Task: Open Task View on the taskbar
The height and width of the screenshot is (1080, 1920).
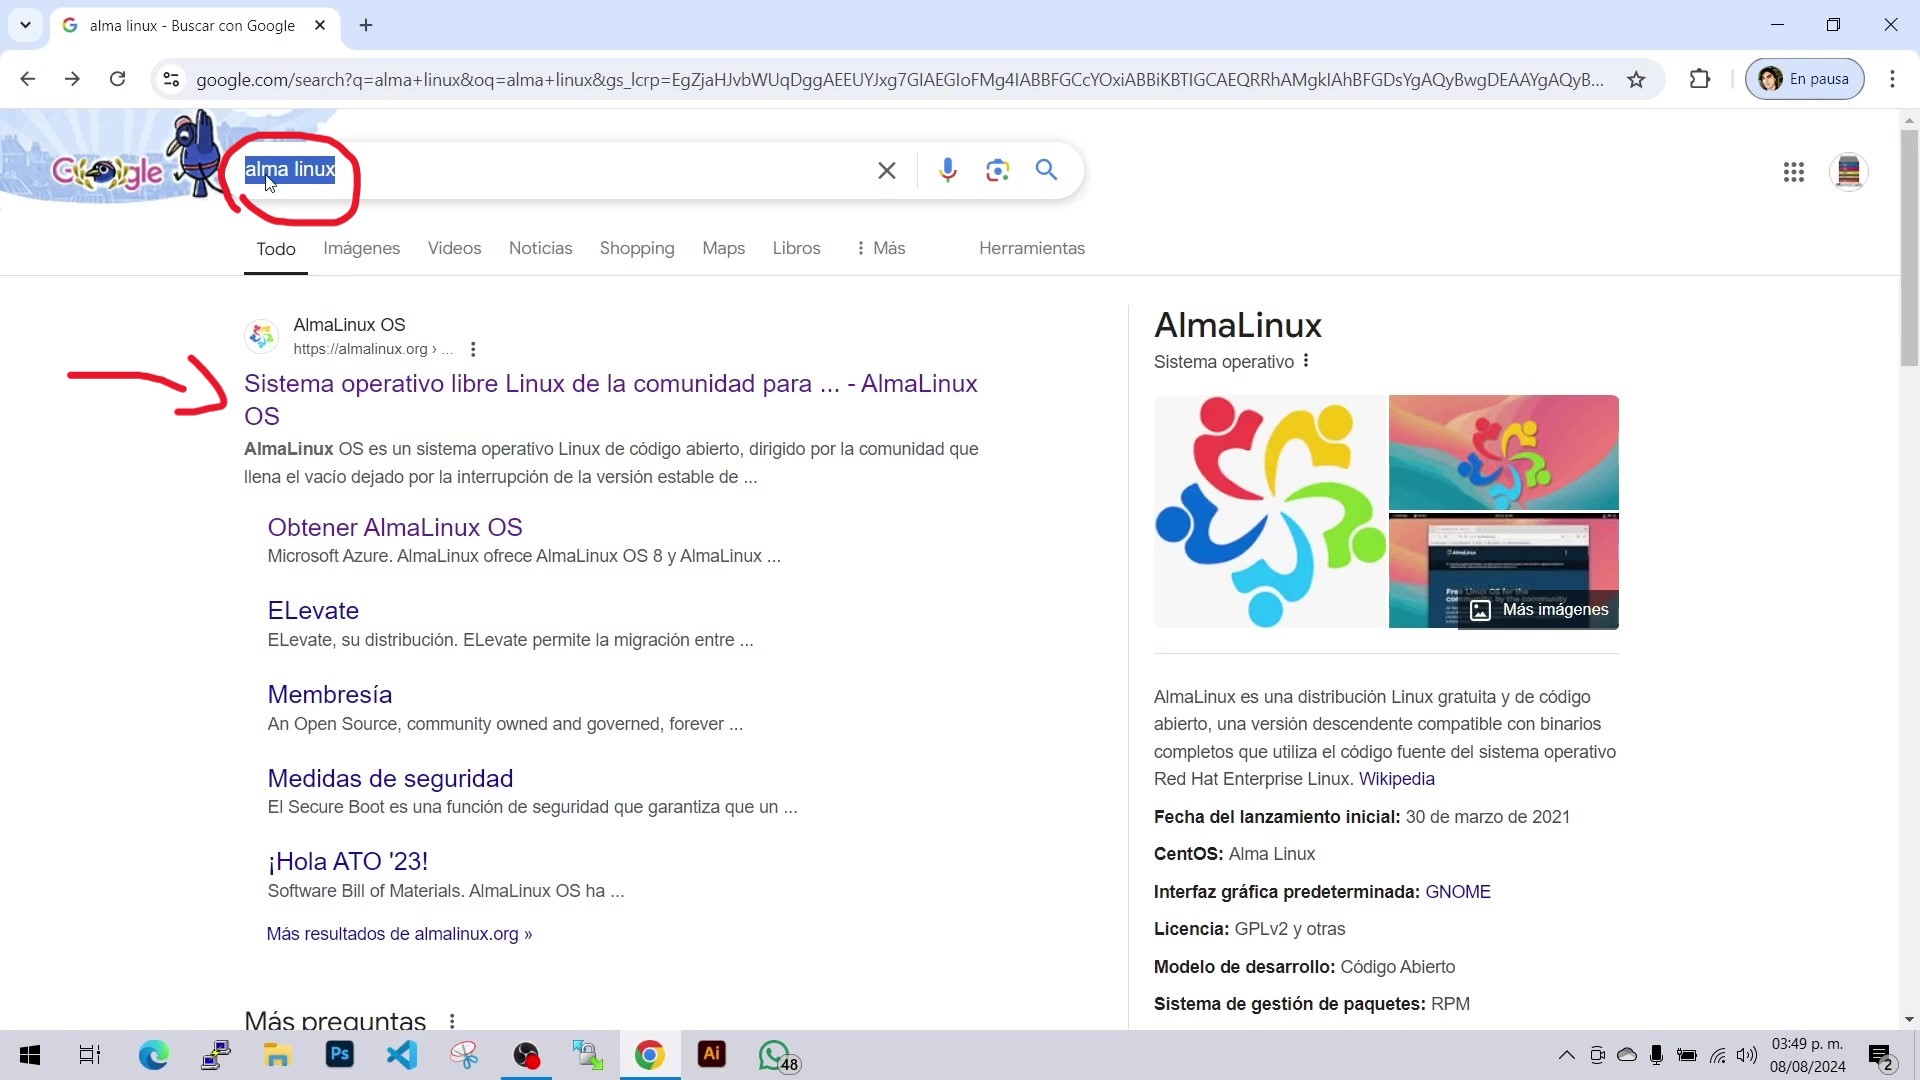Action: 90,1055
